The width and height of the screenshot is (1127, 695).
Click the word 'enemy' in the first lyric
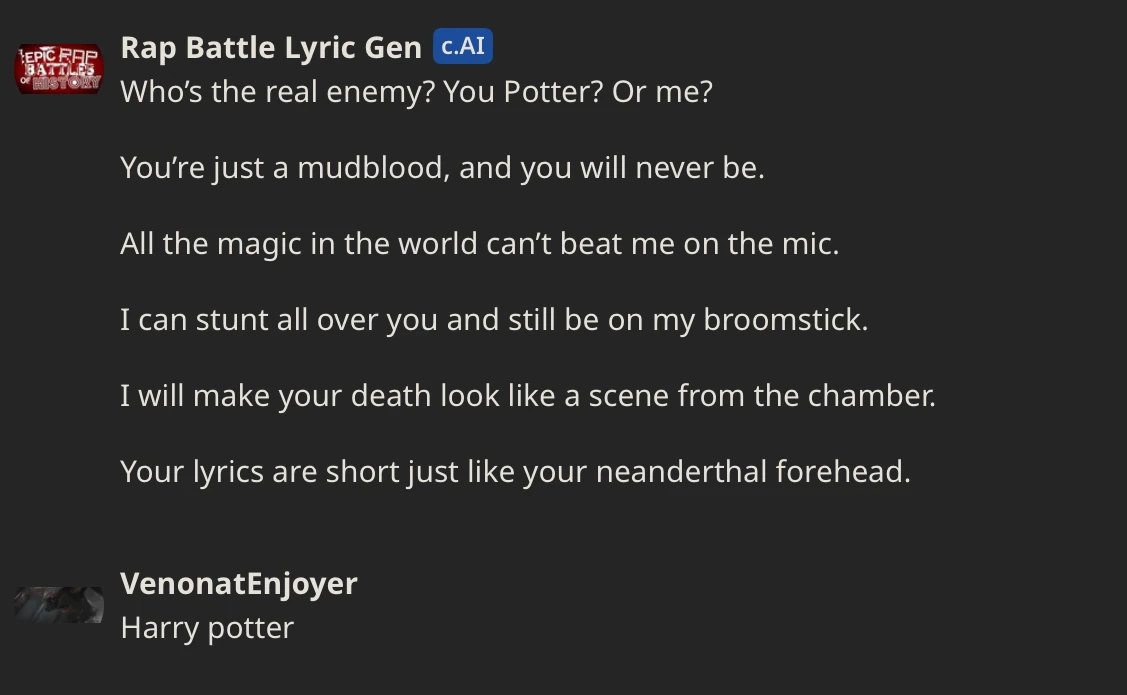click(x=380, y=92)
